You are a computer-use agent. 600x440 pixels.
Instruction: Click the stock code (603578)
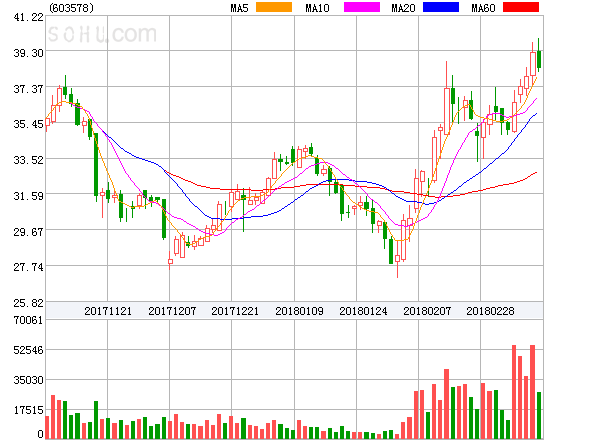pos(72,8)
